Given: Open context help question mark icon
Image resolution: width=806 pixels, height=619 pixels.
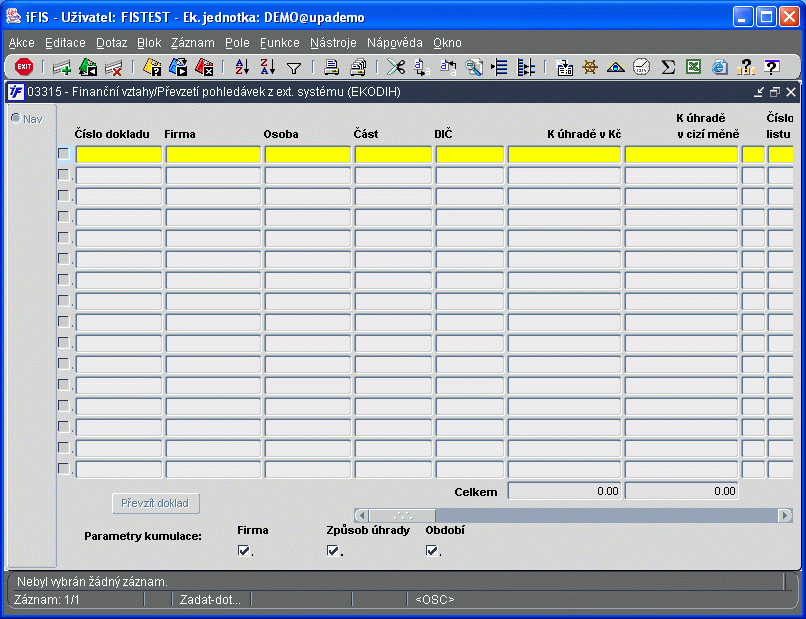Looking at the screenshot, I should [x=772, y=67].
